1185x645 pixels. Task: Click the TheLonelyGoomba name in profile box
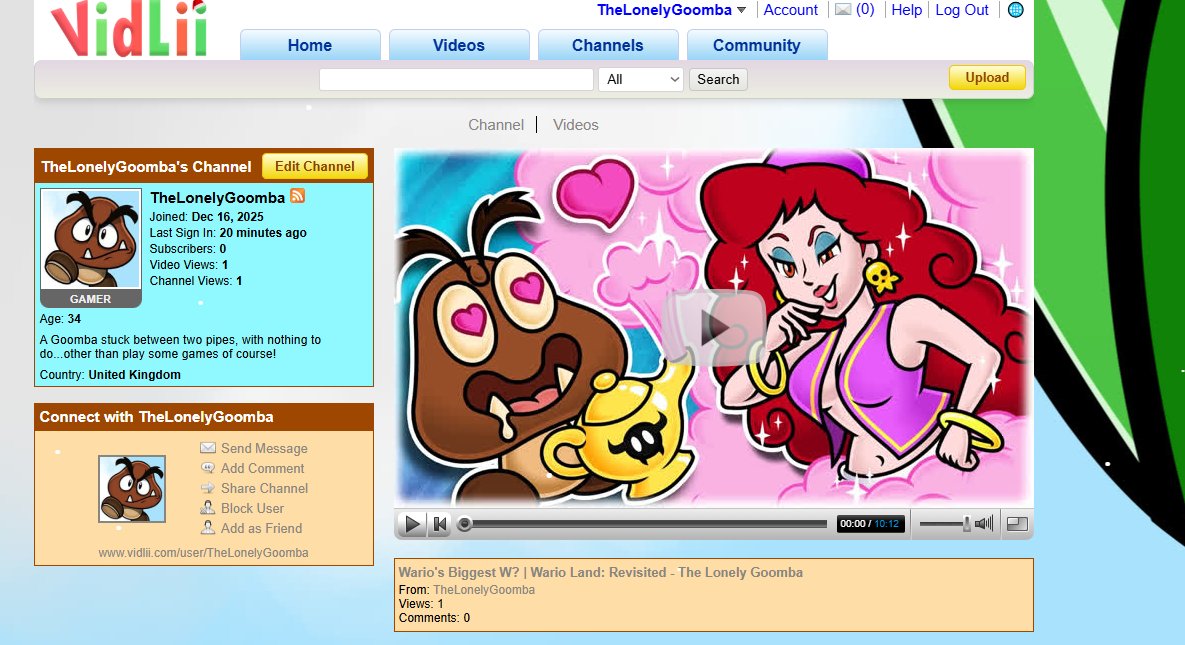[217, 197]
